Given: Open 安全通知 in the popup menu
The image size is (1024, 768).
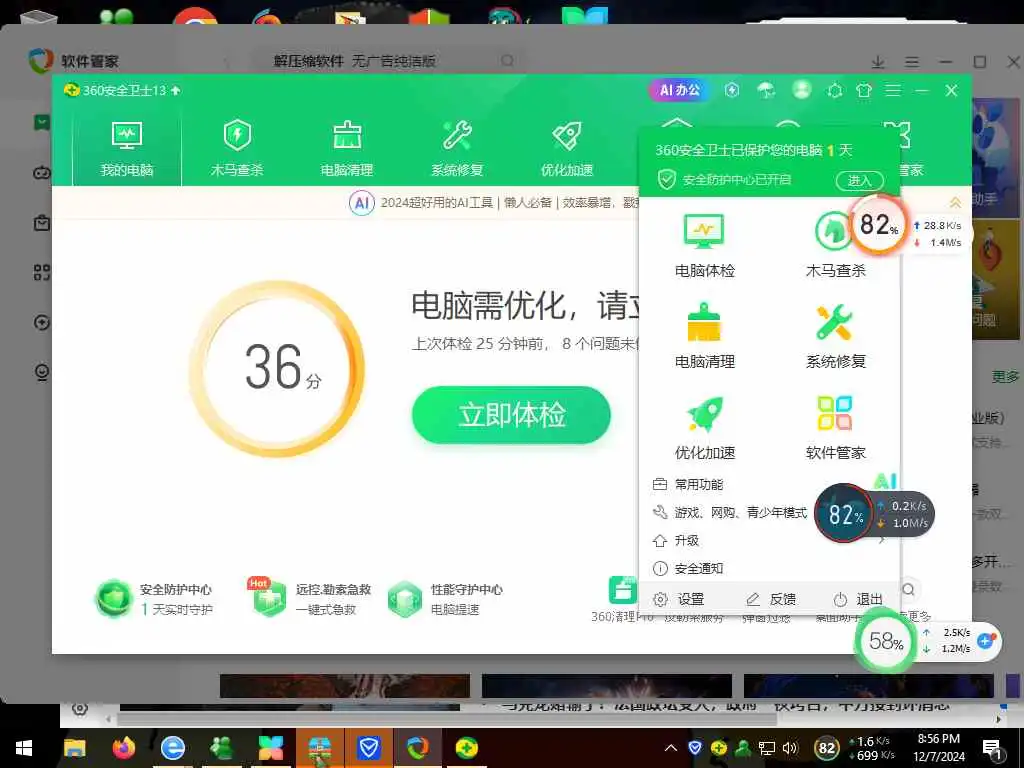Looking at the screenshot, I should tap(688, 569).
